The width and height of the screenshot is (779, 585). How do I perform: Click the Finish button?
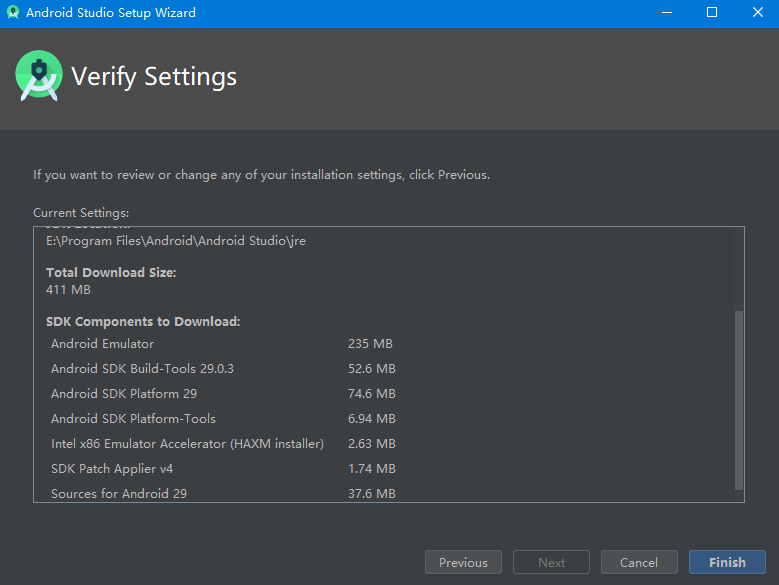pos(727,562)
